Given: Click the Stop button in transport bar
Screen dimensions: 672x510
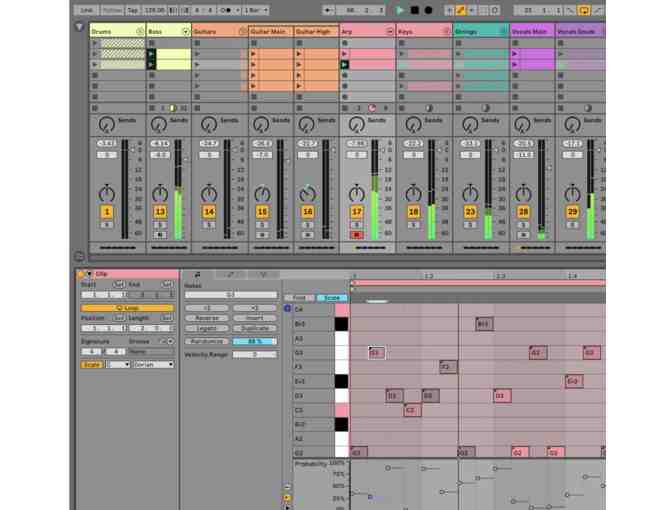Looking at the screenshot, I should [414, 10].
